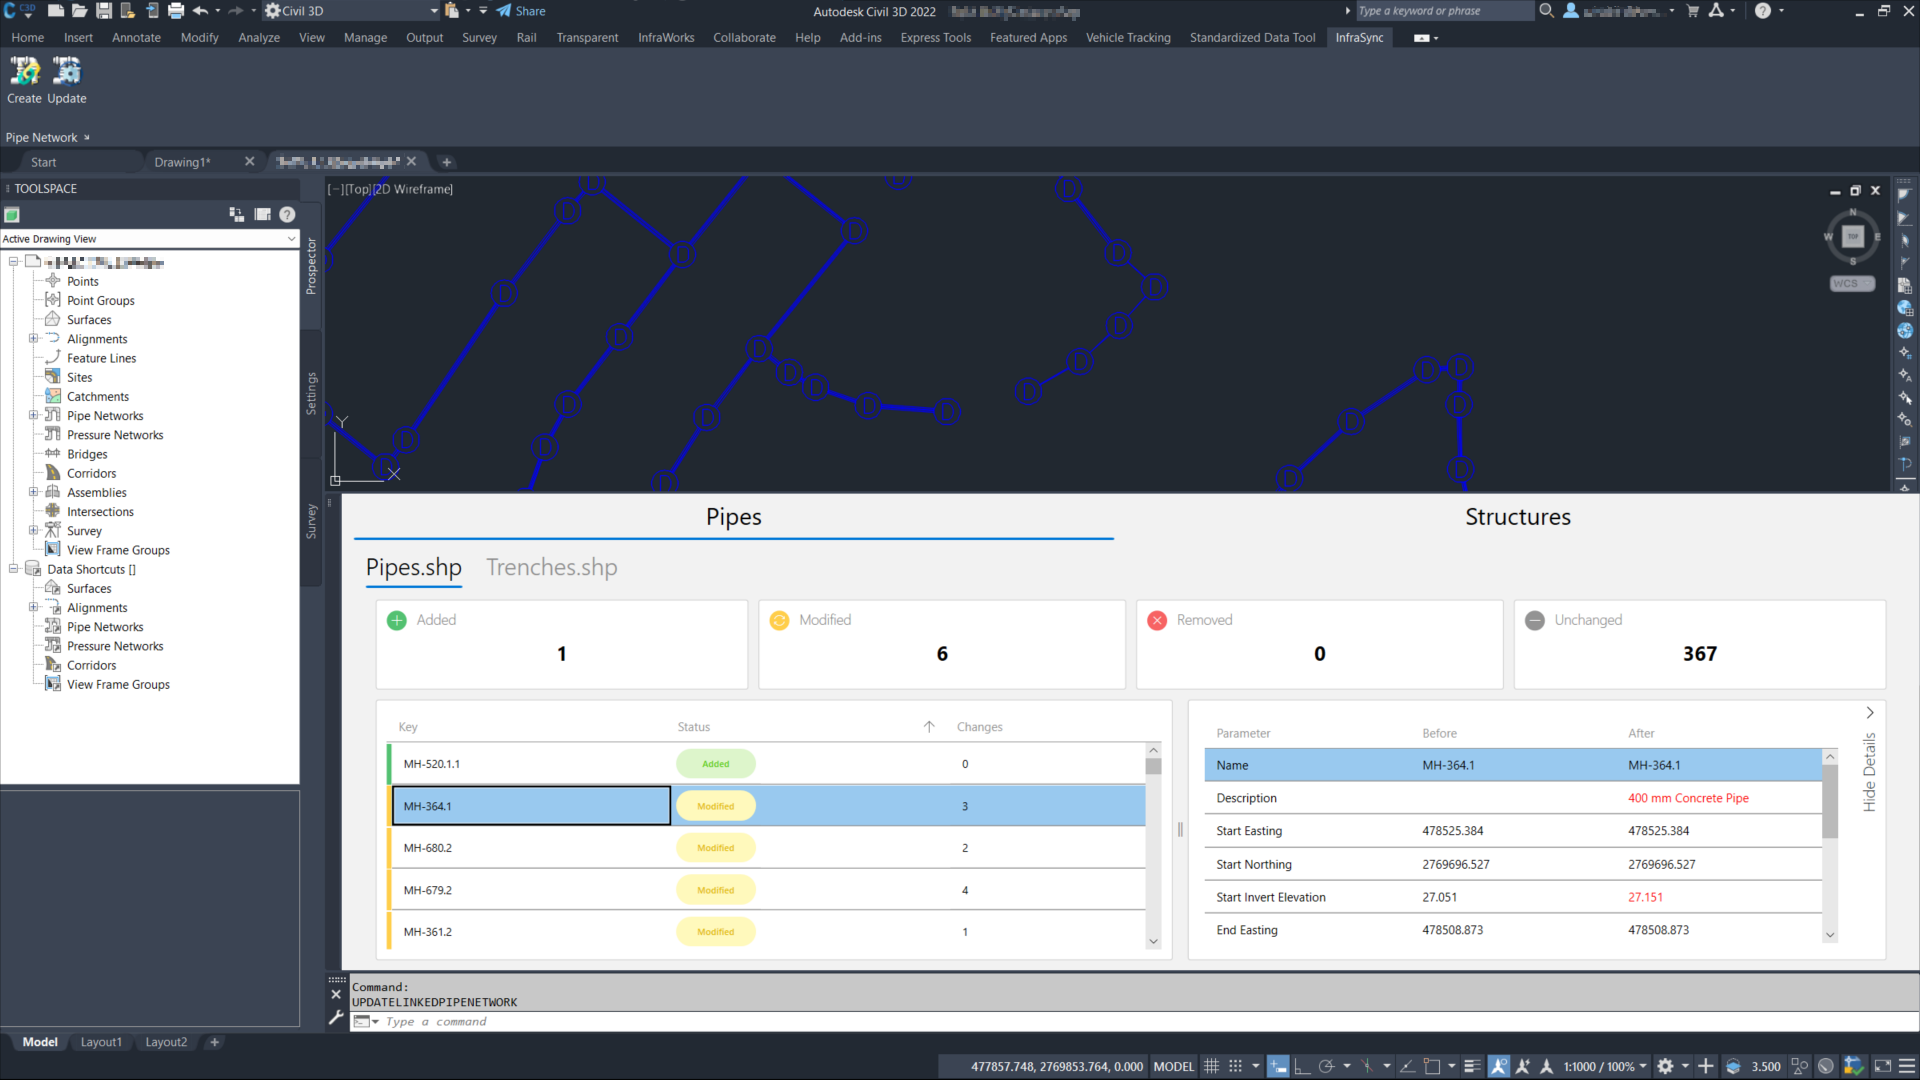Toggle drawing grid display in status bar
Image resolution: width=1920 pixels, height=1080 pixels.
(1211, 1066)
